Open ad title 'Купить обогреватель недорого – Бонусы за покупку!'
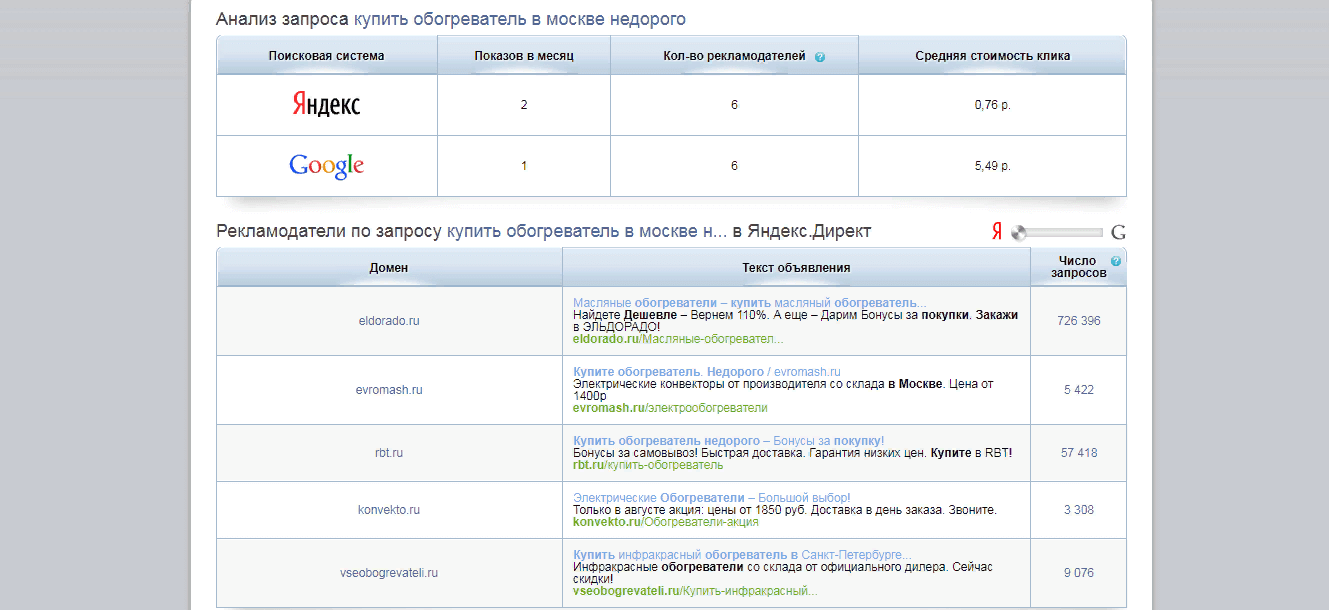This screenshot has height=610, width=1329. coord(728,441)
